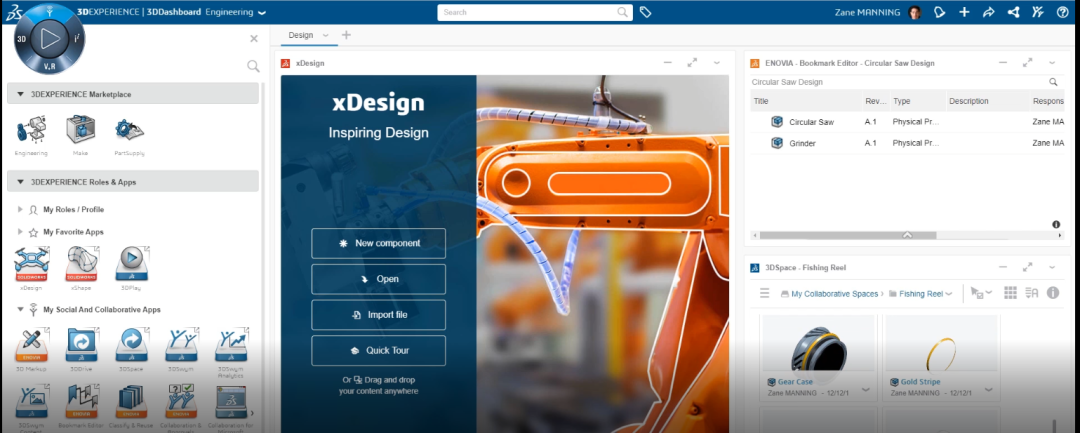Open the PartSupply marketplace icon

(x=129, y=129)
